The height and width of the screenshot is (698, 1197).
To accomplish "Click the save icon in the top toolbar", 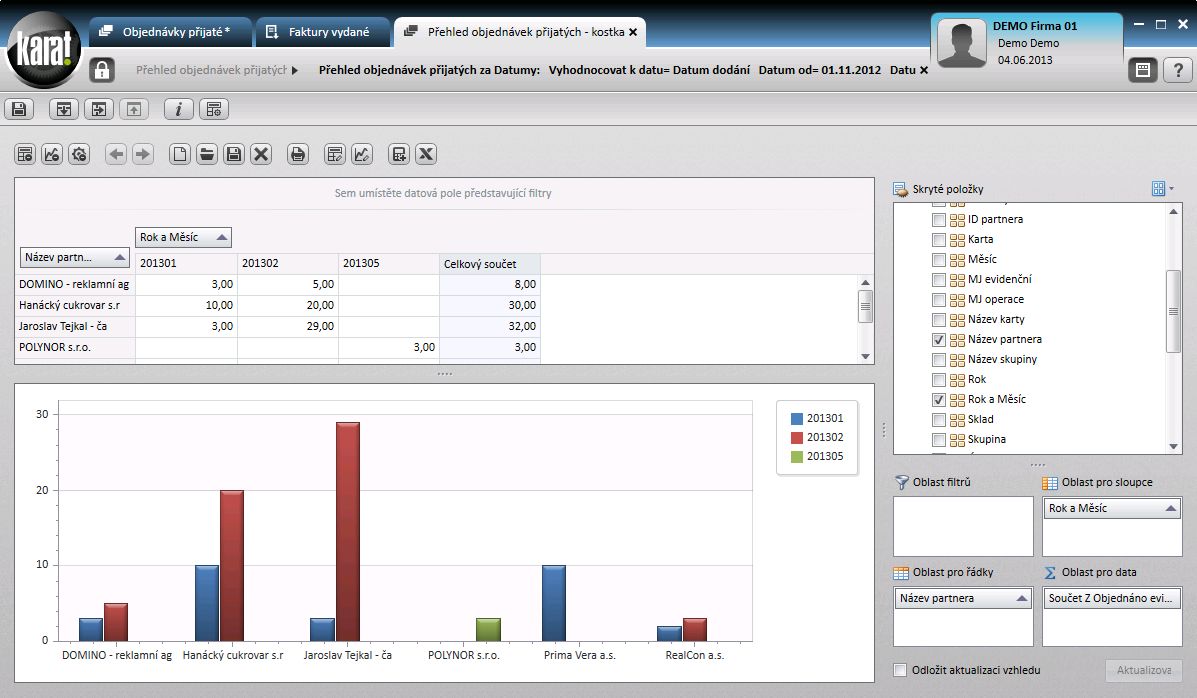I will pos(19,109).
